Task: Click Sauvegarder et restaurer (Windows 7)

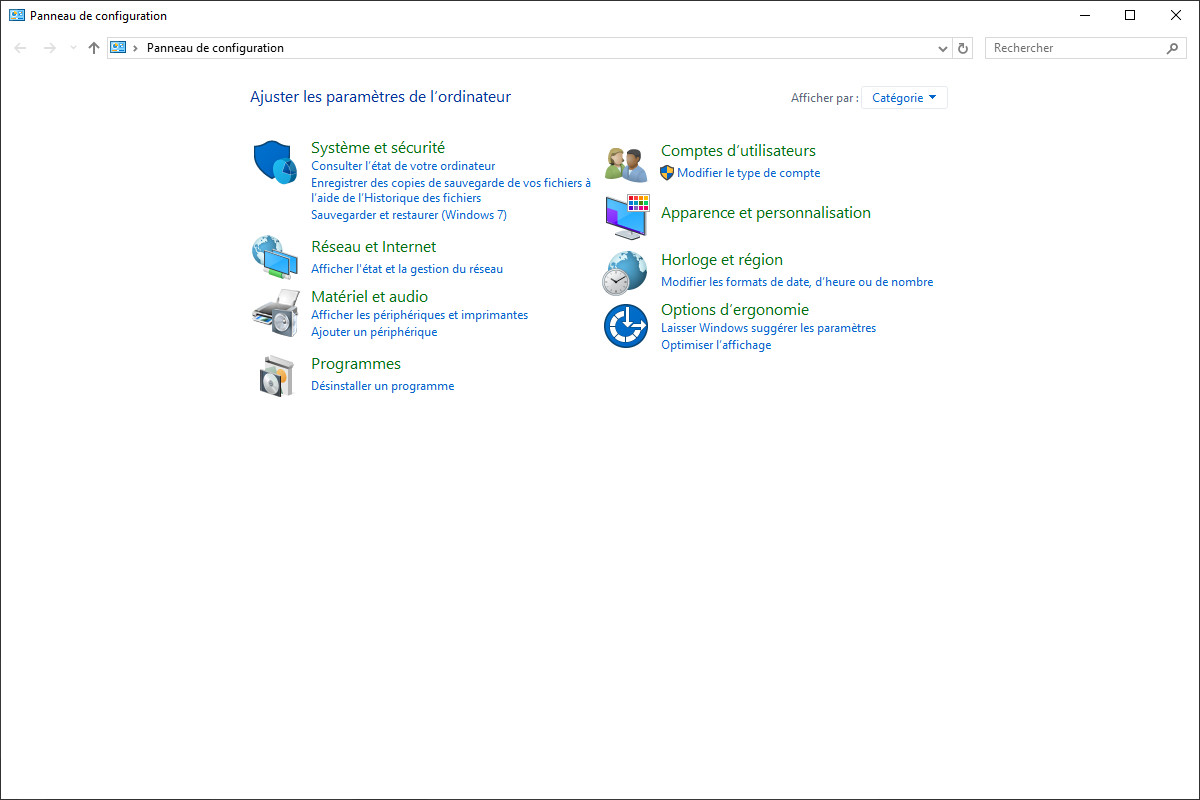Action: click(409, 215)
